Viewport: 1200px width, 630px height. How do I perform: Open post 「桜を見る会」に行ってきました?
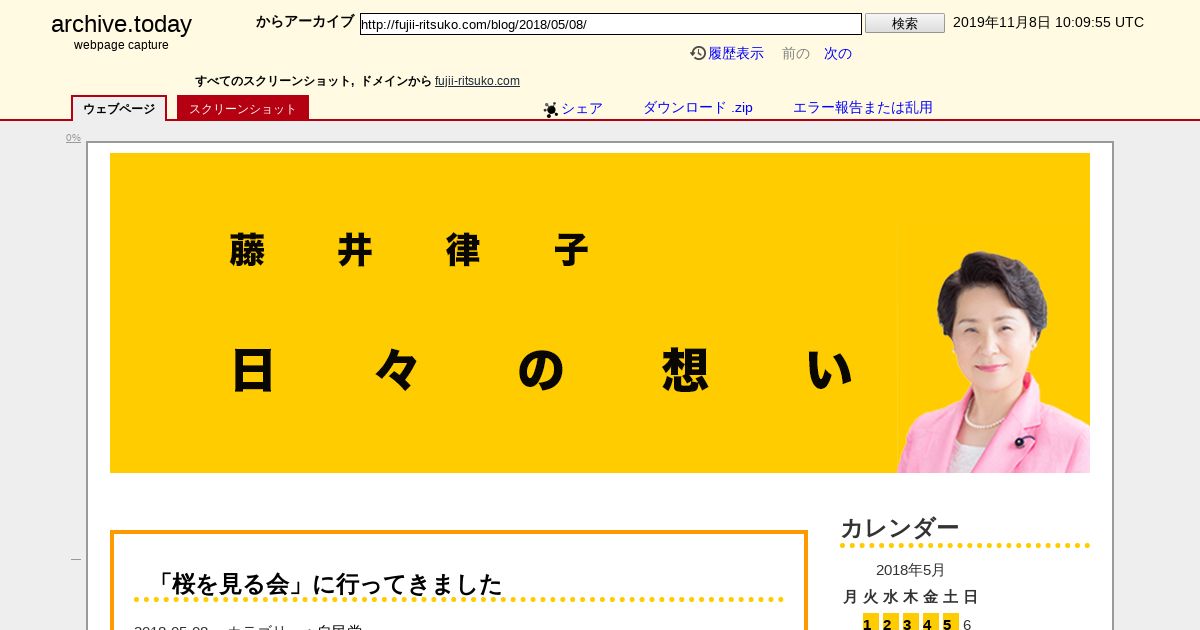(x=327, y=584)
